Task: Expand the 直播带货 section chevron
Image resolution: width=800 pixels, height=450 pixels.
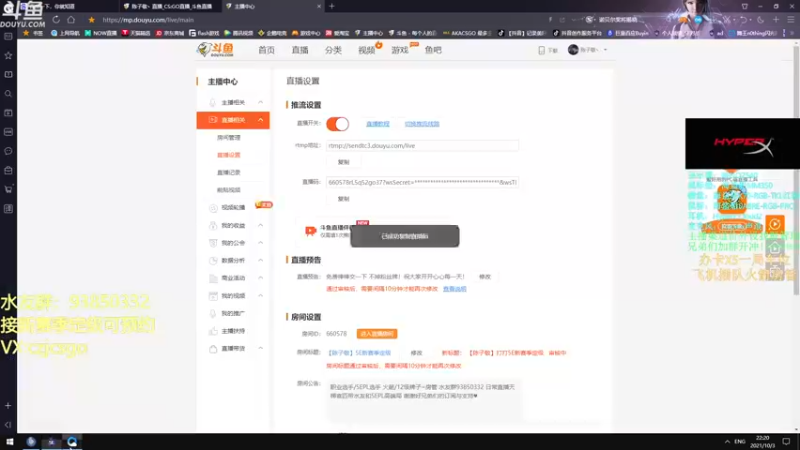Action: pyautogui.click(x=260, y=348)
